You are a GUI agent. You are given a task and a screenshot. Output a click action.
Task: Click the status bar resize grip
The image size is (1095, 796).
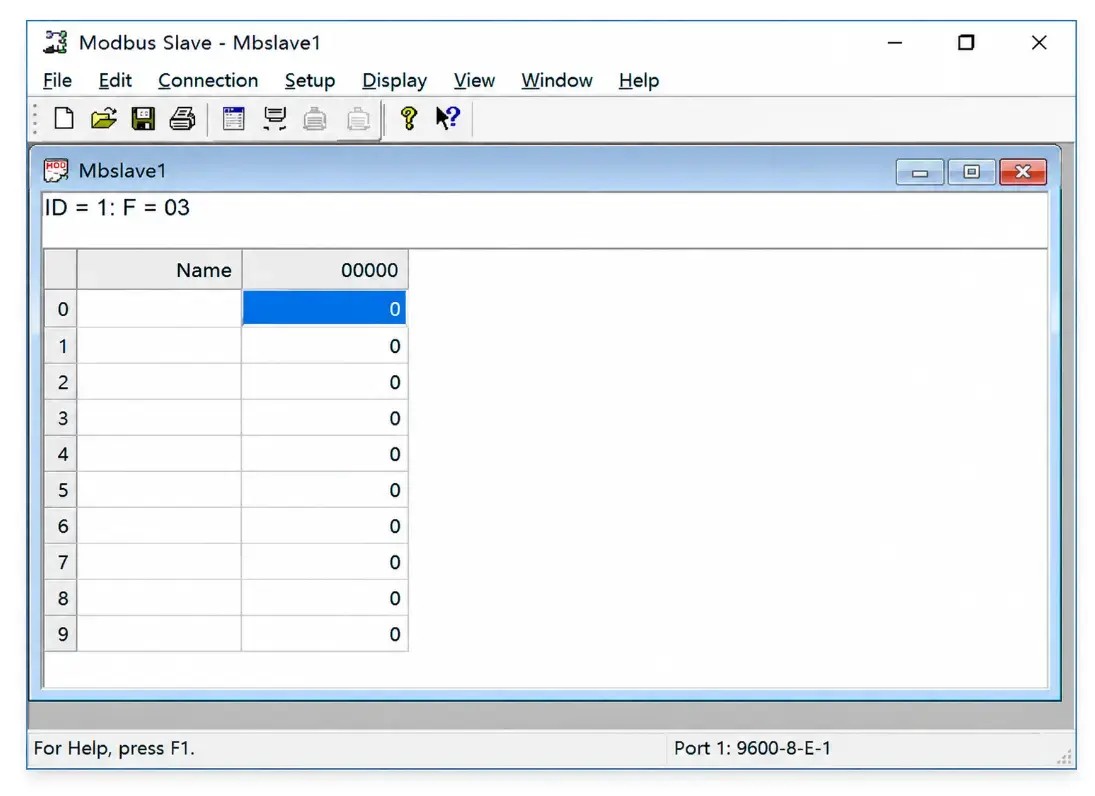(1064, 757)
